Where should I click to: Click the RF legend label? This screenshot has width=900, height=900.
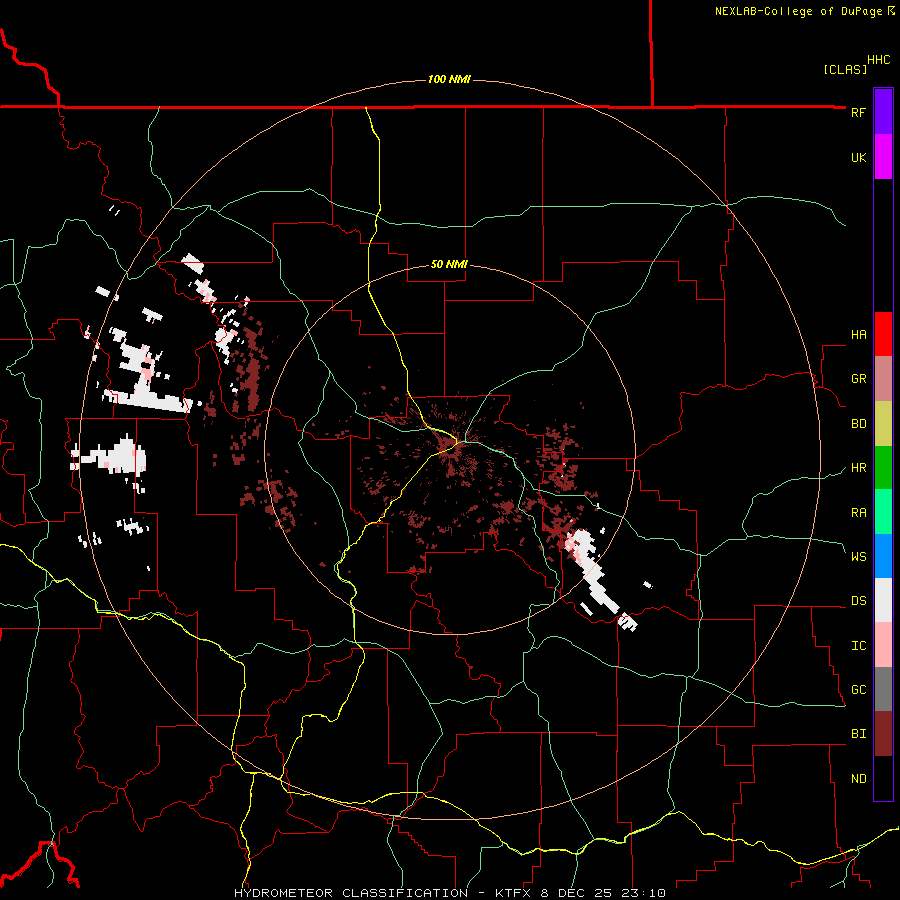coord(858,112)
